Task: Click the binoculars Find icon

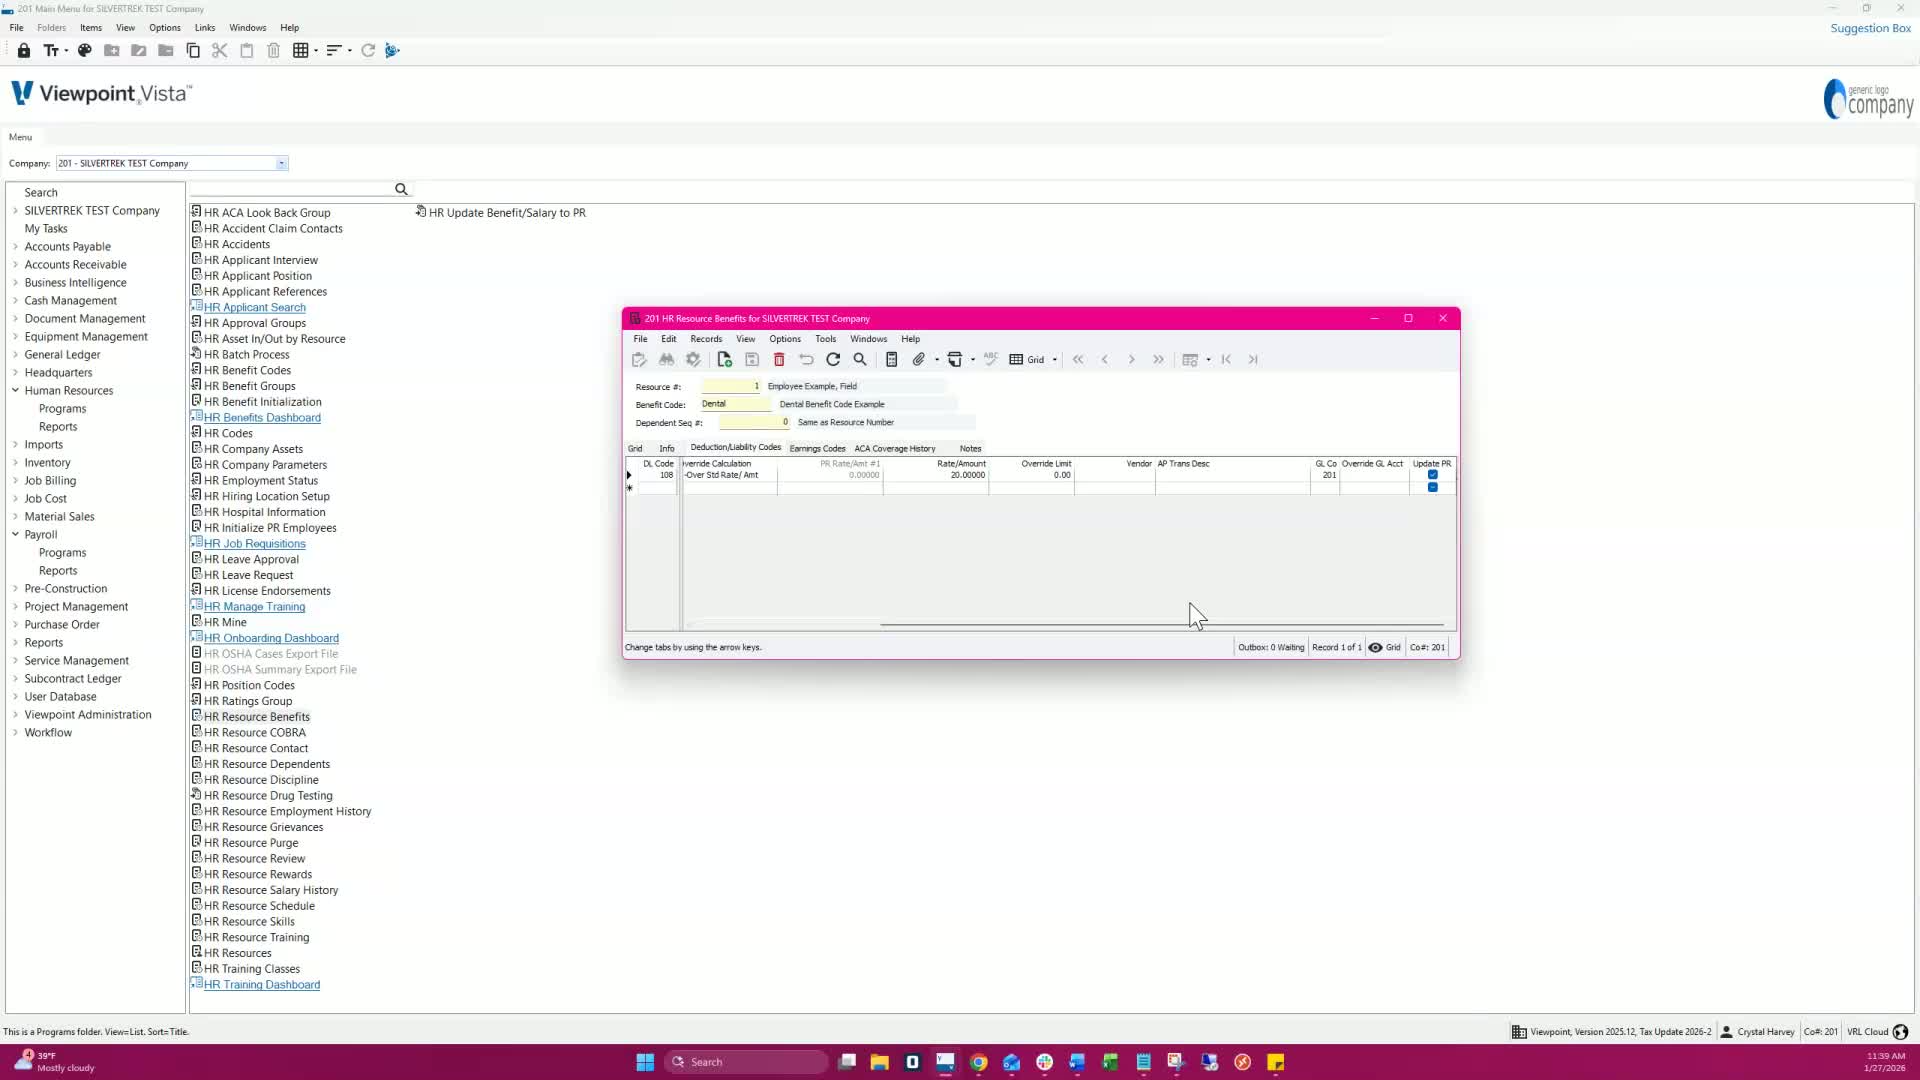Action: pyautogui.click(x=666, y=360)
